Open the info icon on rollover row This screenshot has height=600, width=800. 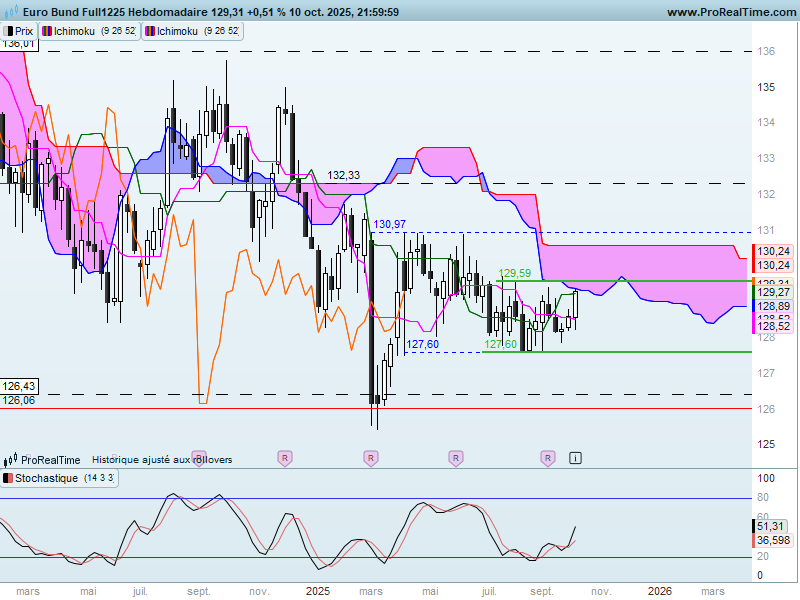(x=575, y=458)
